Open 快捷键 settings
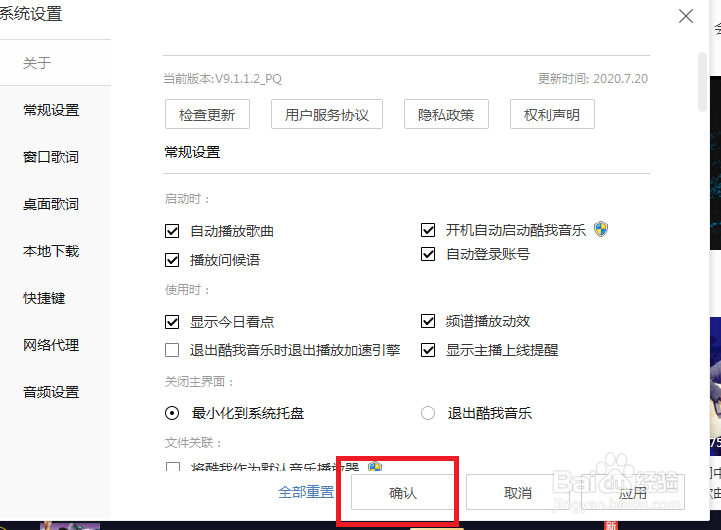Screen dimensions: 721x530 tap(44, 298)
